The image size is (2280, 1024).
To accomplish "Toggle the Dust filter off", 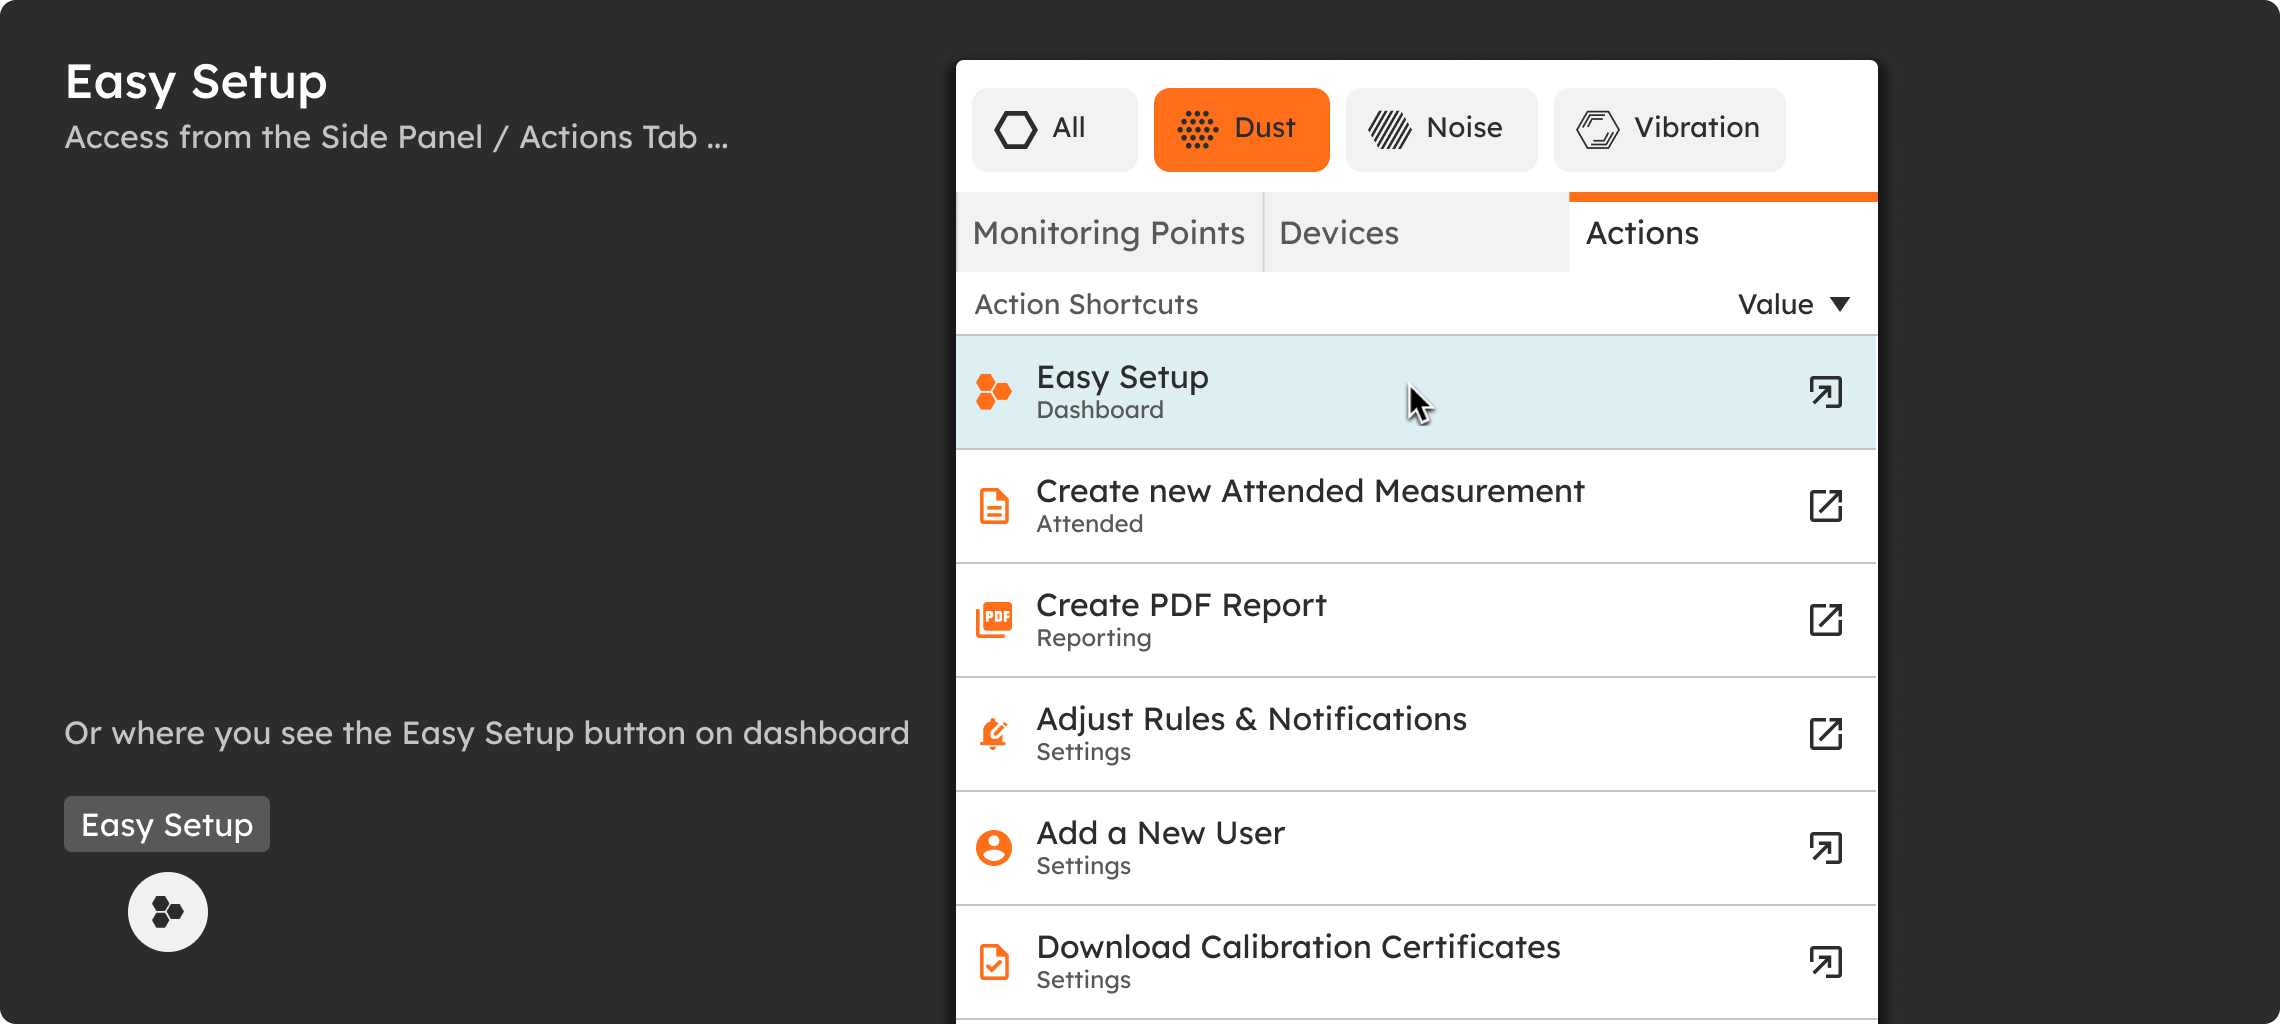I will (1241, 128).
